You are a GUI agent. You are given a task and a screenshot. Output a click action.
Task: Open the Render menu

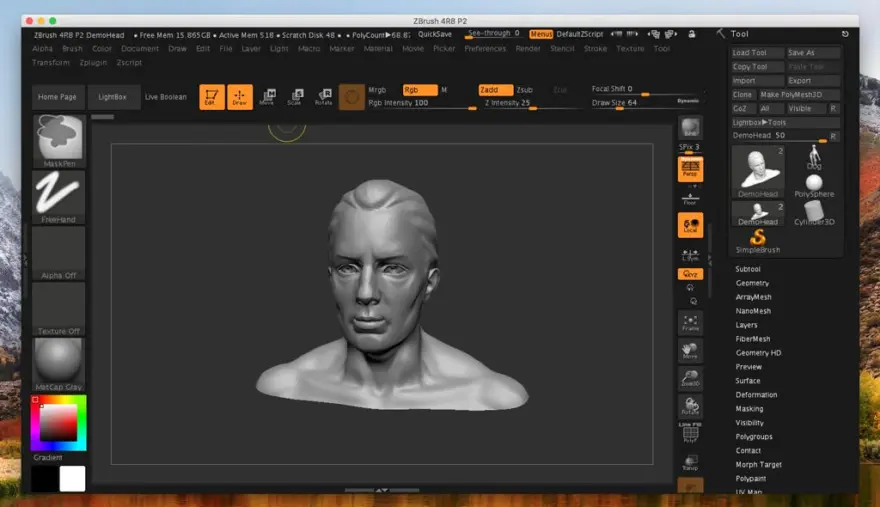[x=528, y=49]
